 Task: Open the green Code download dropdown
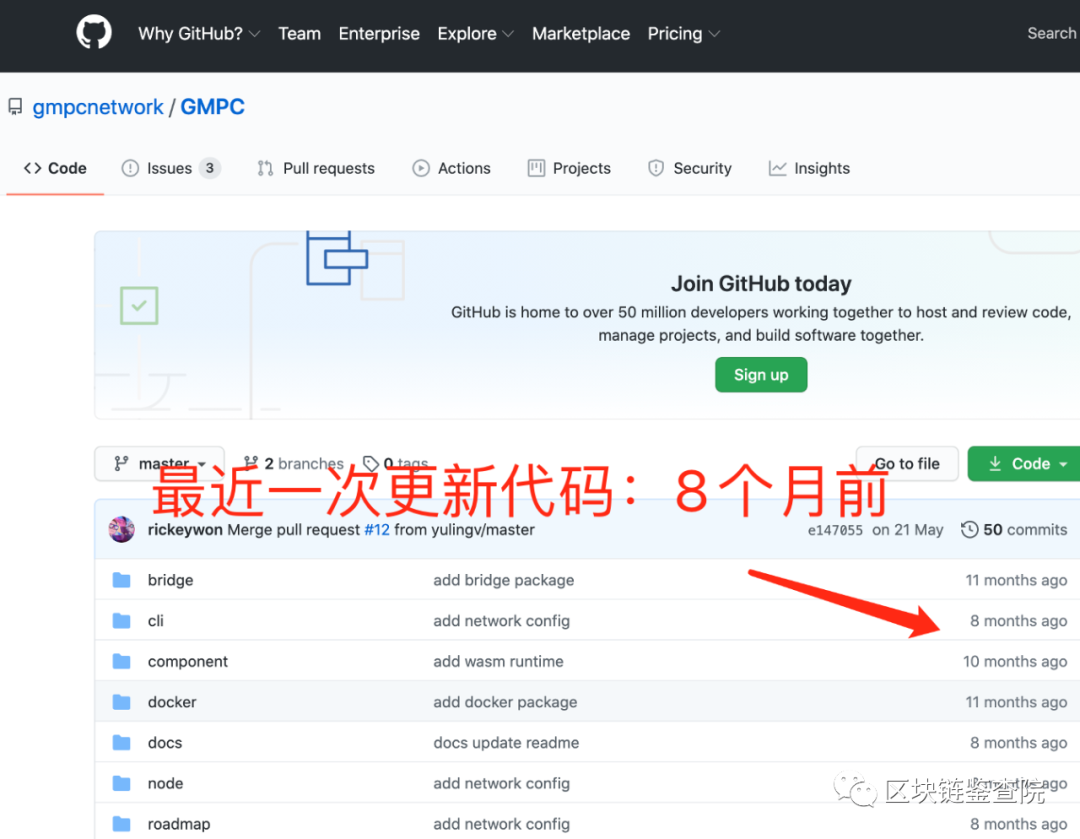(1025, 464)
